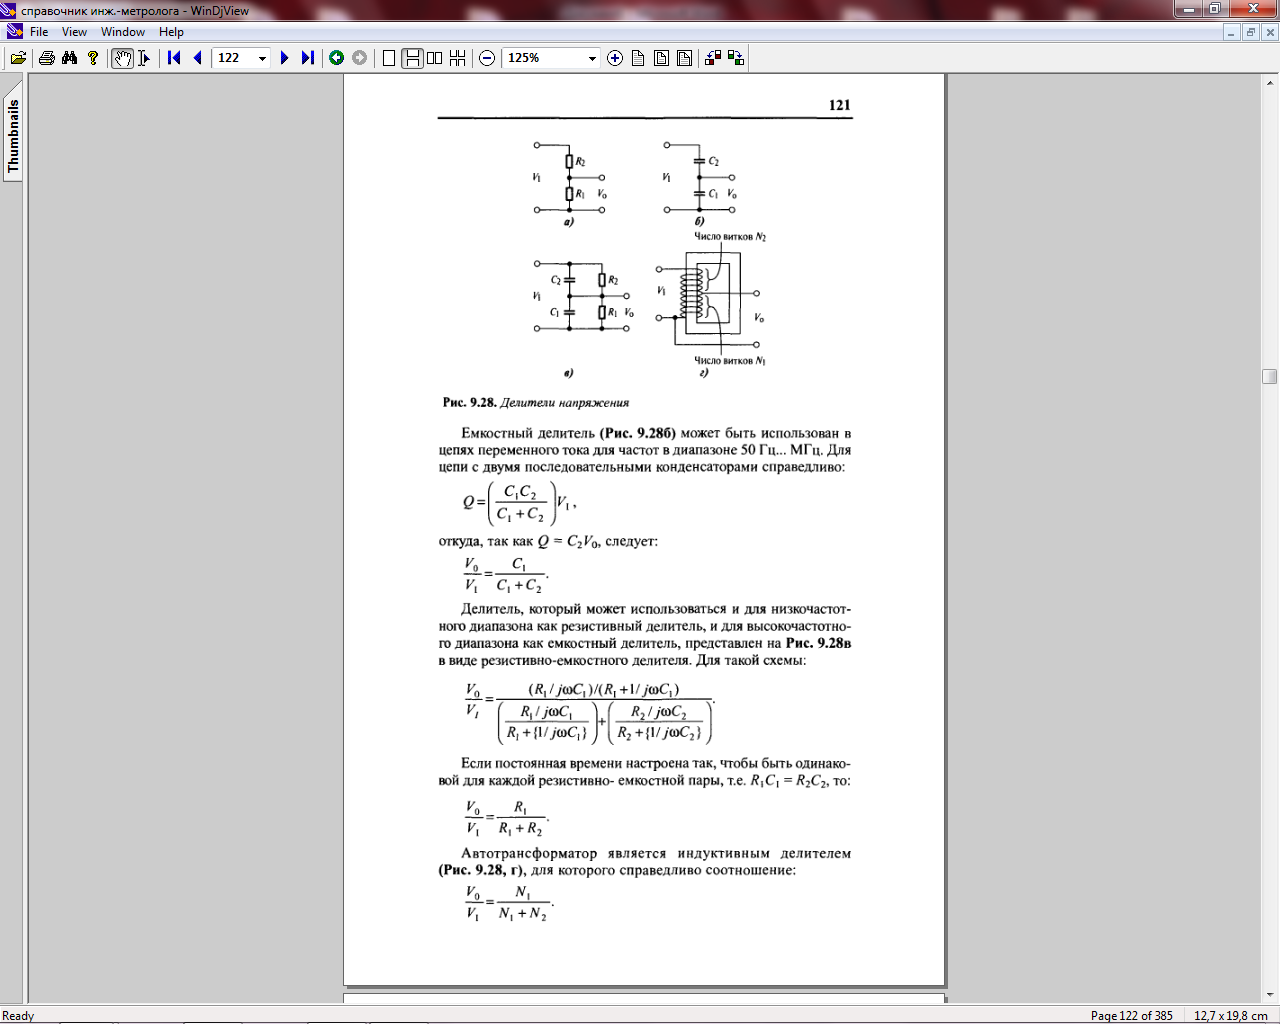The image size is (1280, 1024).
Task: Click WinDjView document icon in menu bar
Action: point(14,32)
